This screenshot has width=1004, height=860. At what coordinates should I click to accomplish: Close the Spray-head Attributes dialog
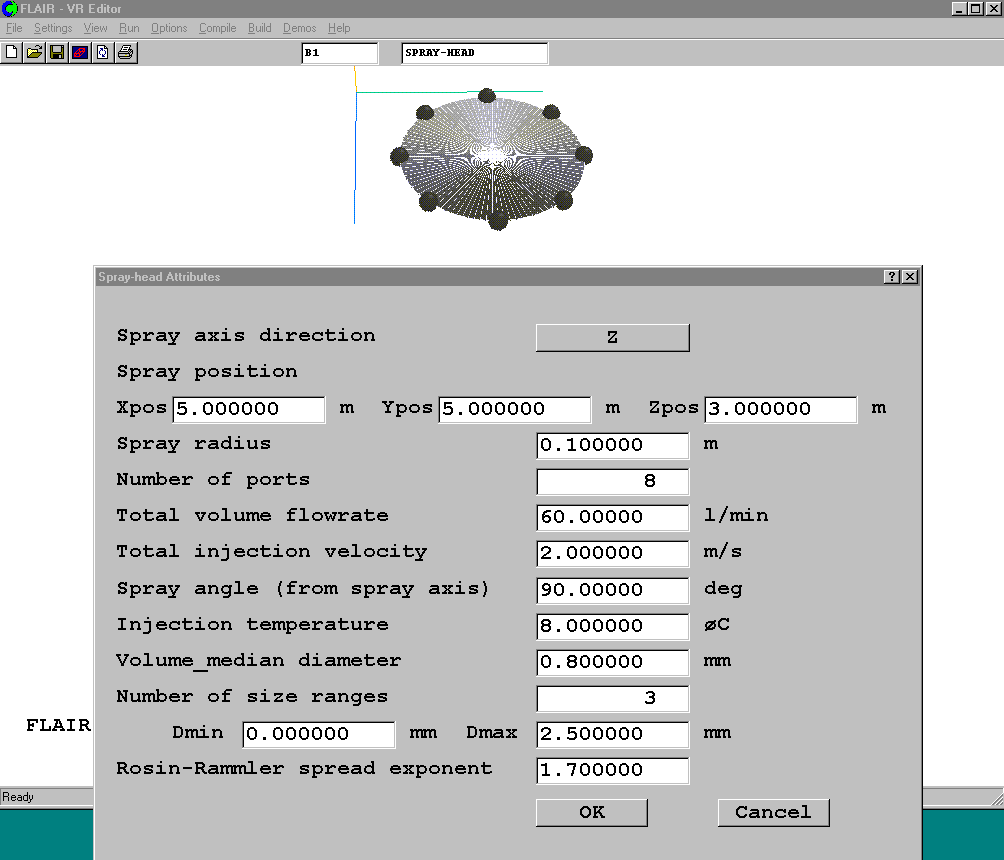(x=909, y=277)
